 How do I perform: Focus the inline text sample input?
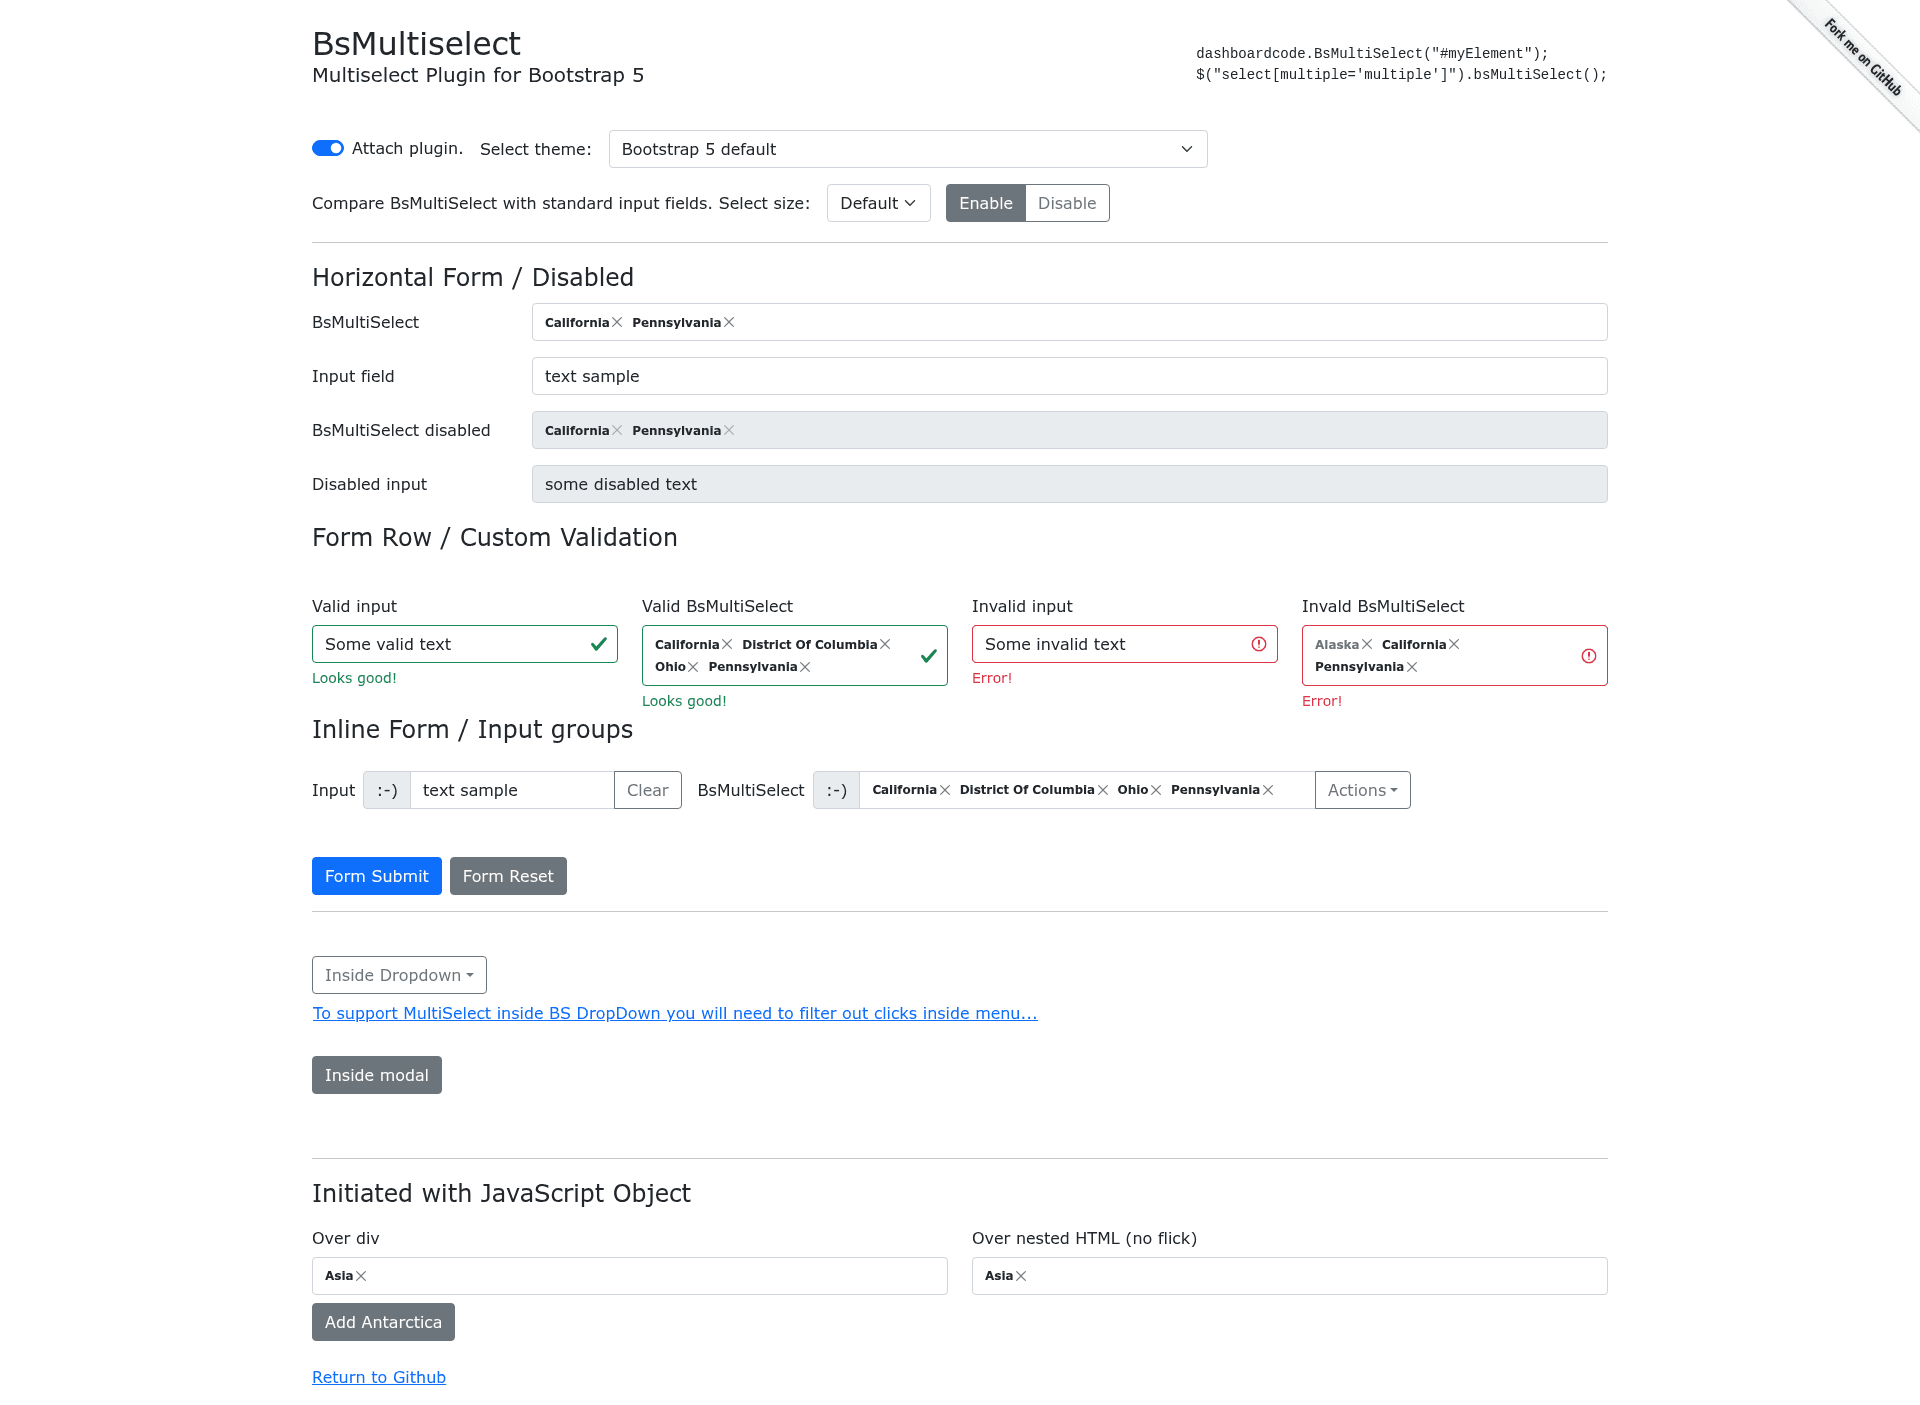pos(512,790)
